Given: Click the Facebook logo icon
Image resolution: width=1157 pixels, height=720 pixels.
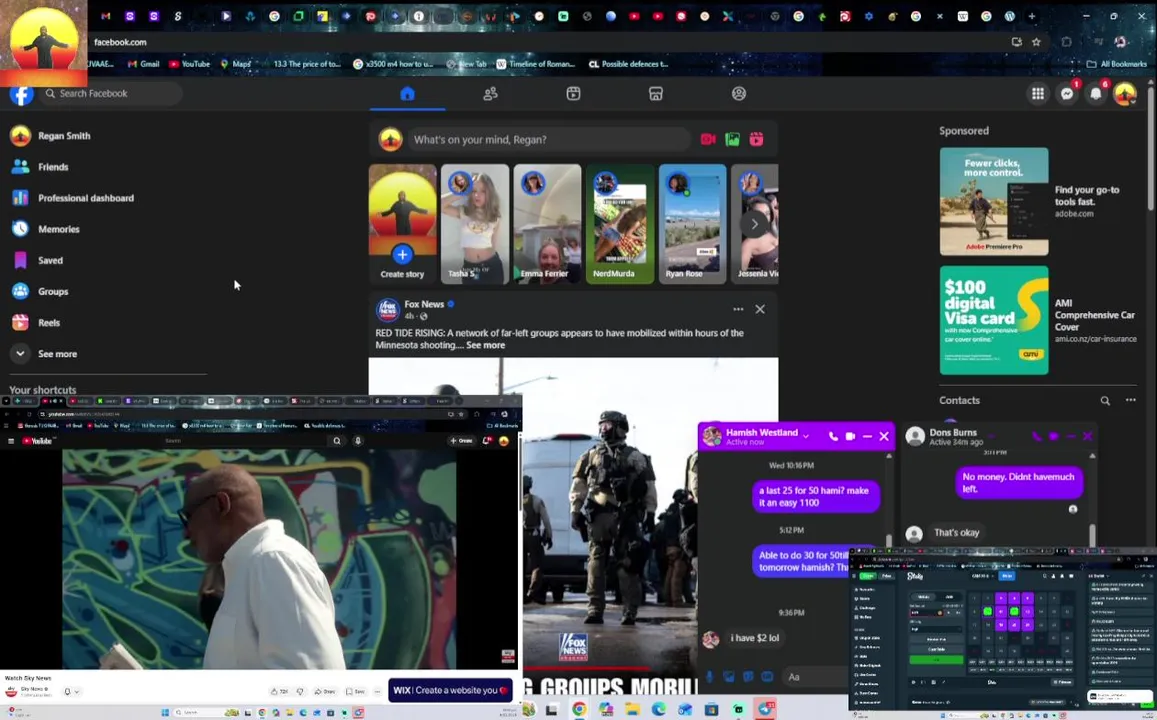Looking at the screenshot, I should pyautogui.click(x=21, y=94).
